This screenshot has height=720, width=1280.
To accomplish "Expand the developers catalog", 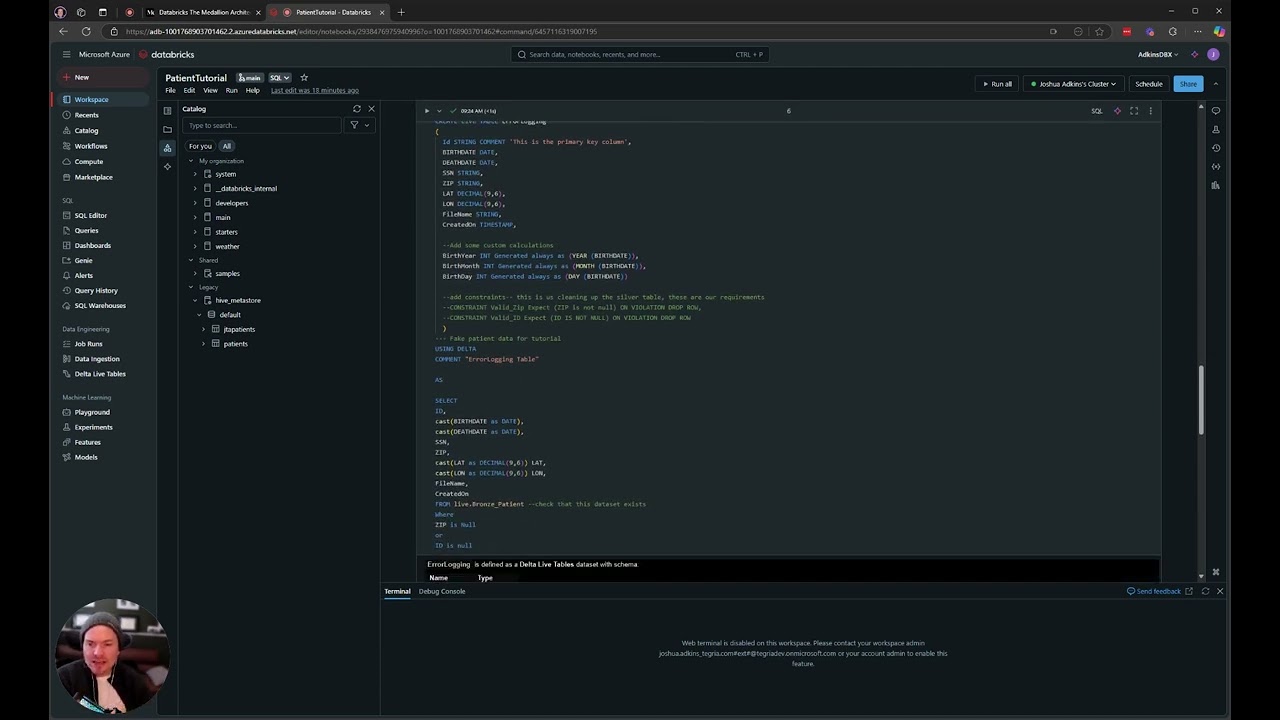I will pos(195,203).
